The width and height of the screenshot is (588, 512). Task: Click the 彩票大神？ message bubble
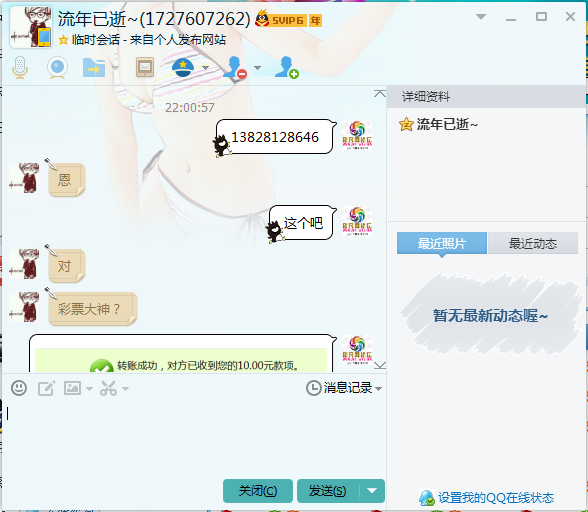pyautogui.click(x=92, y=309)
